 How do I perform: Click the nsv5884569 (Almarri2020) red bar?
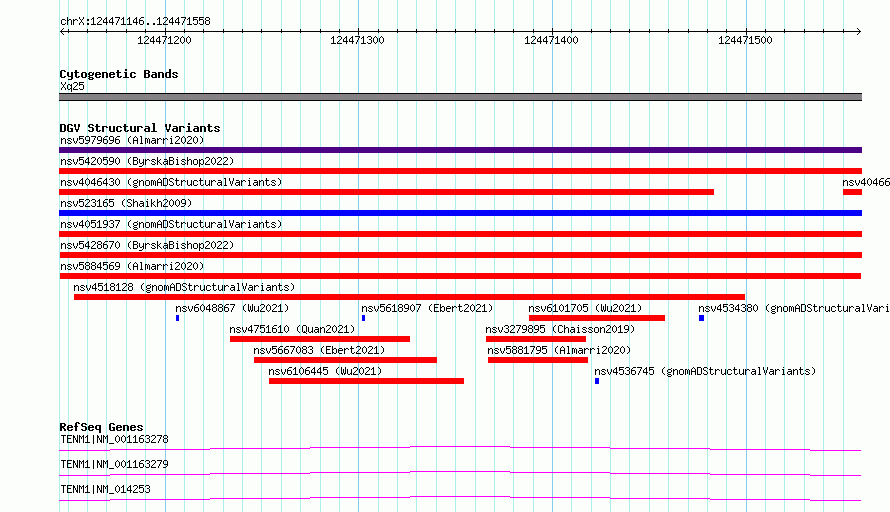tap(460, 276)
